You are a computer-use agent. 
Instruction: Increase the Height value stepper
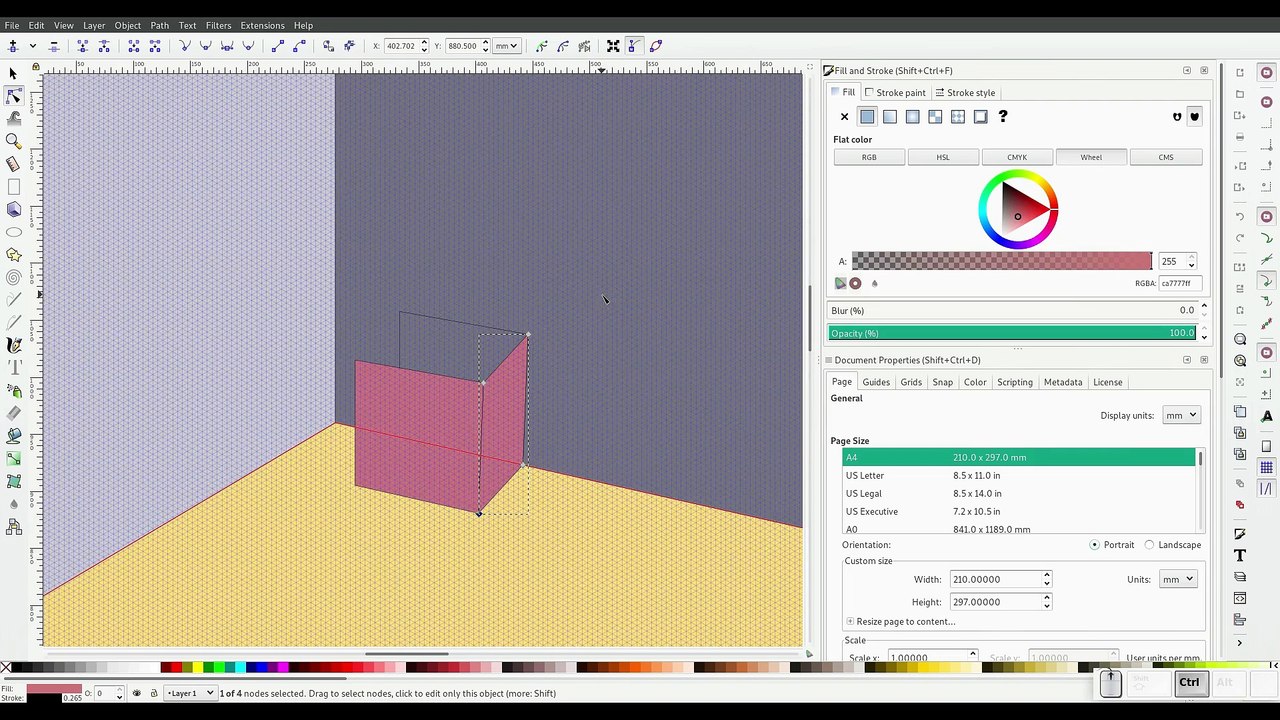pos(1047,598)
